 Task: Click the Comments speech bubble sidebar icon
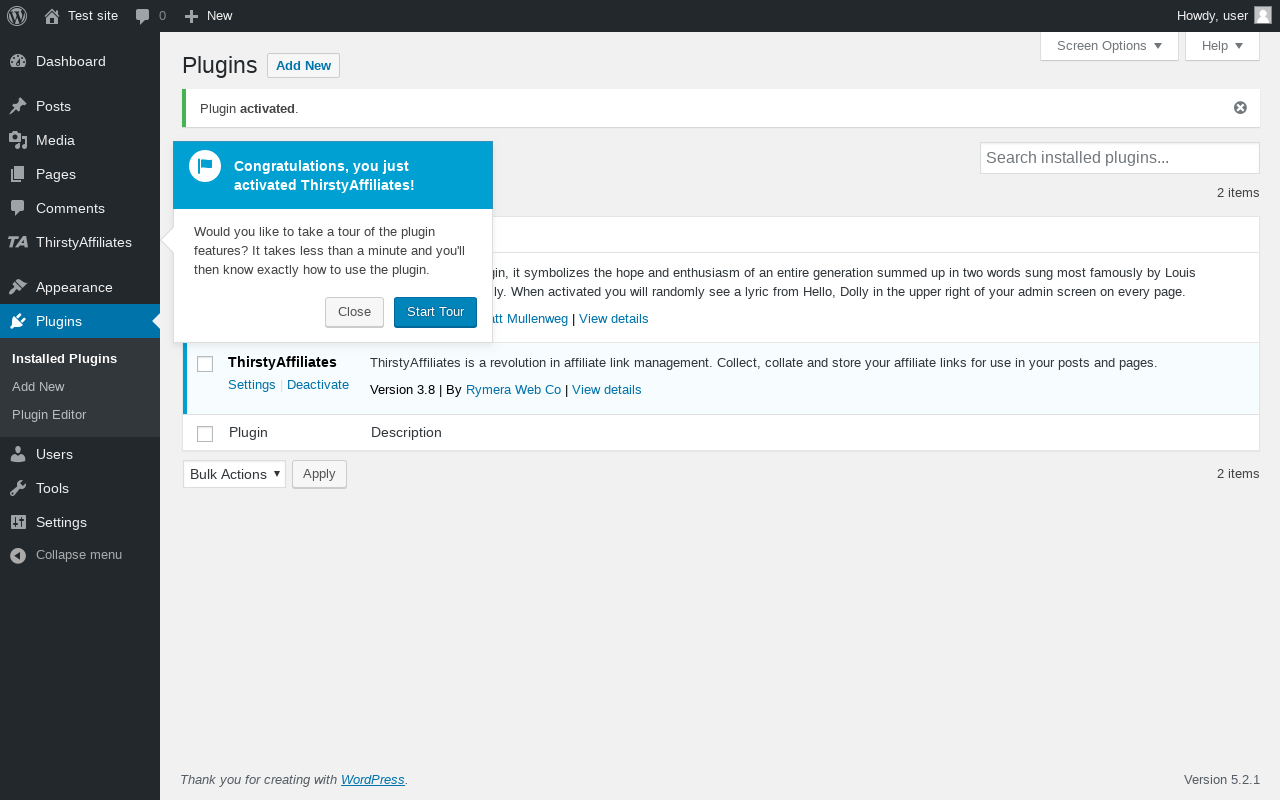point(18,208)
